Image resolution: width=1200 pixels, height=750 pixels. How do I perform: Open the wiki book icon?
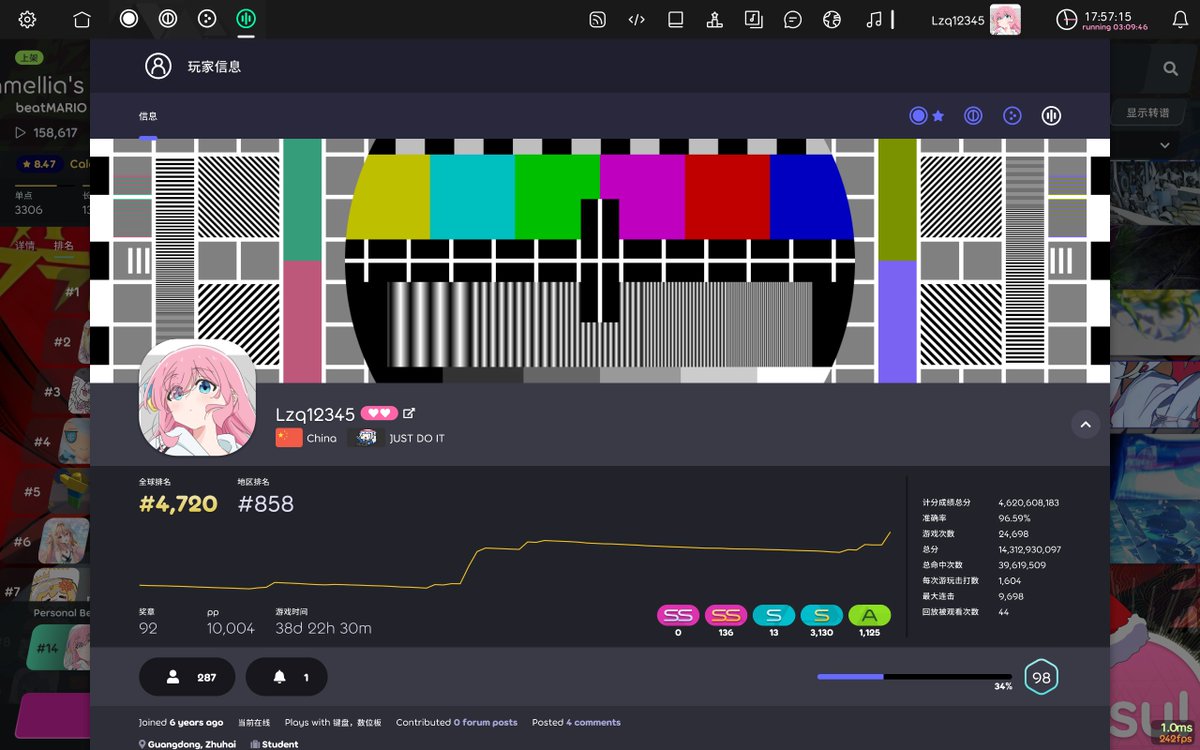676,19
